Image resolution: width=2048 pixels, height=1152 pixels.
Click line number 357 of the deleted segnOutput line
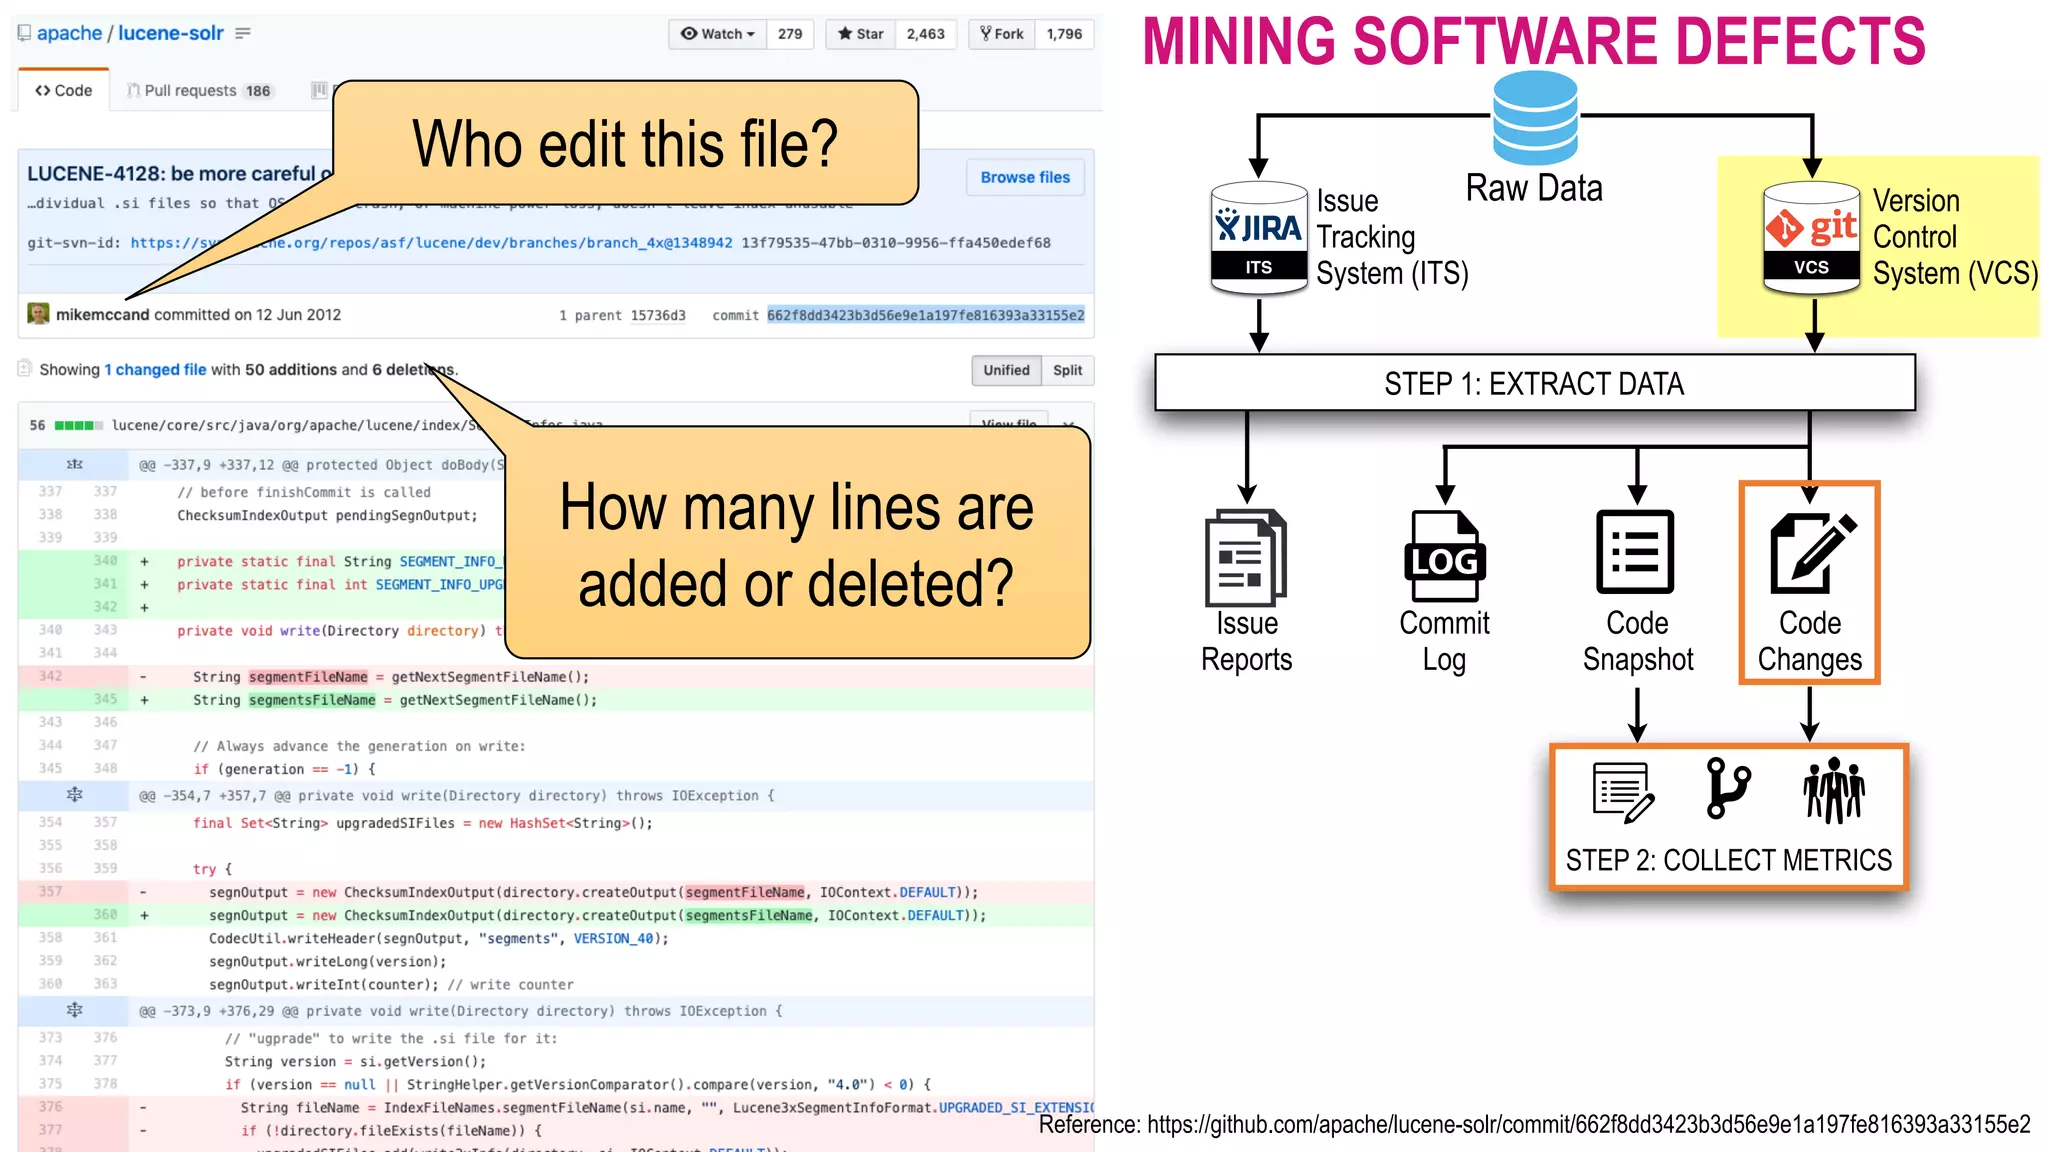click(50, 891)
